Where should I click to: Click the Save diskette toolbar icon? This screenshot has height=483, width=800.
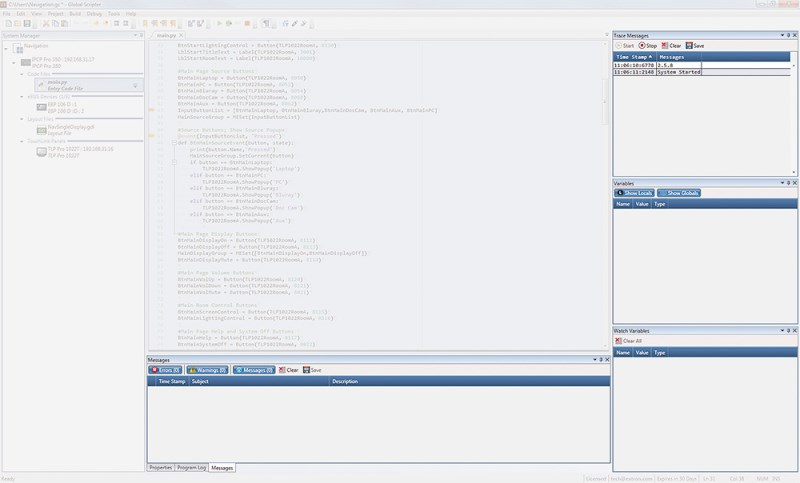(x=27, y=23)
